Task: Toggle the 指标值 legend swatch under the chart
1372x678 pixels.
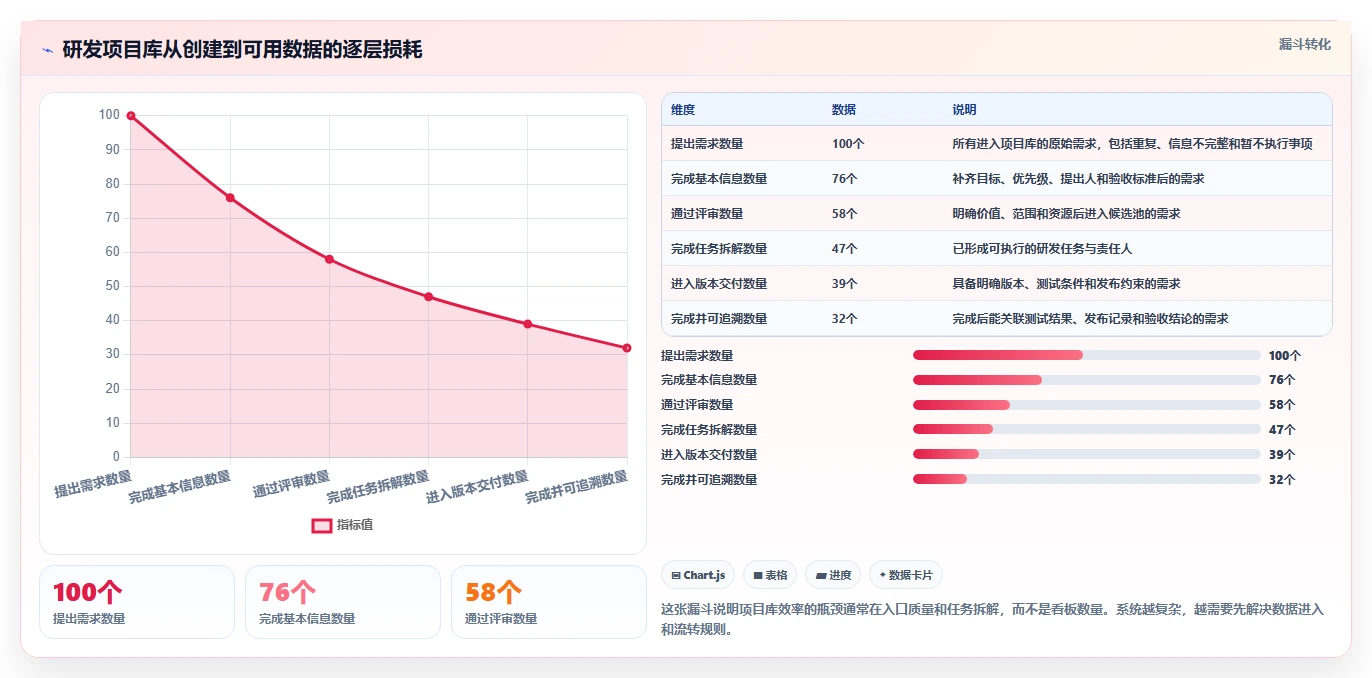Action: pyautogui.click(x=321, y=525)
